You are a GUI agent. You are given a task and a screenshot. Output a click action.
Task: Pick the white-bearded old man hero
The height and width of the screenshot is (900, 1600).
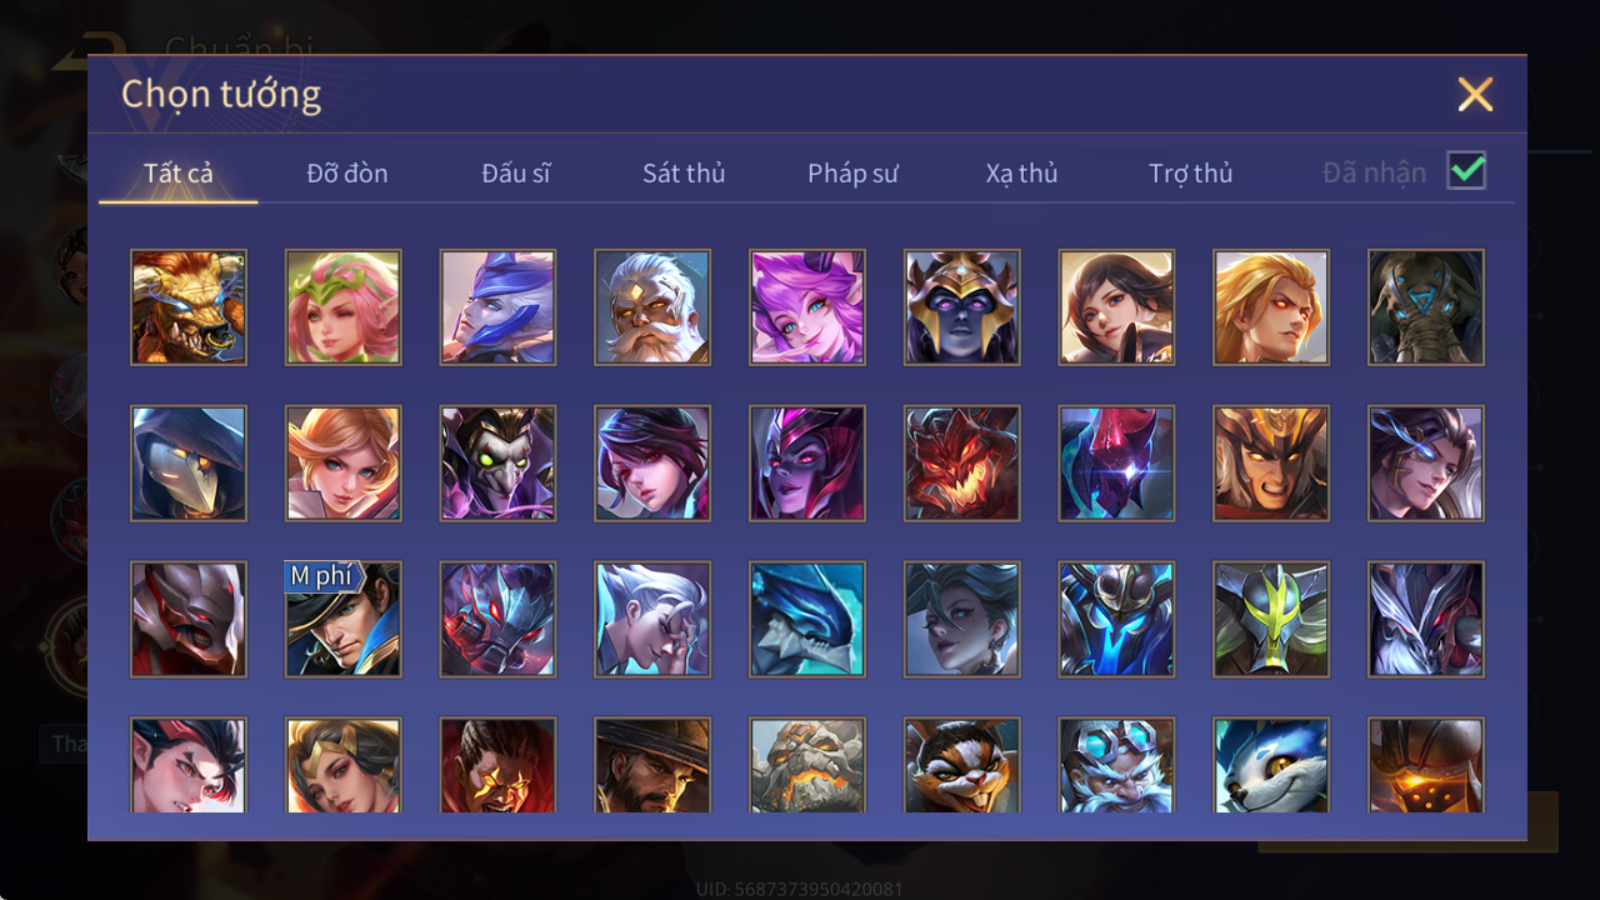point(652,307)
